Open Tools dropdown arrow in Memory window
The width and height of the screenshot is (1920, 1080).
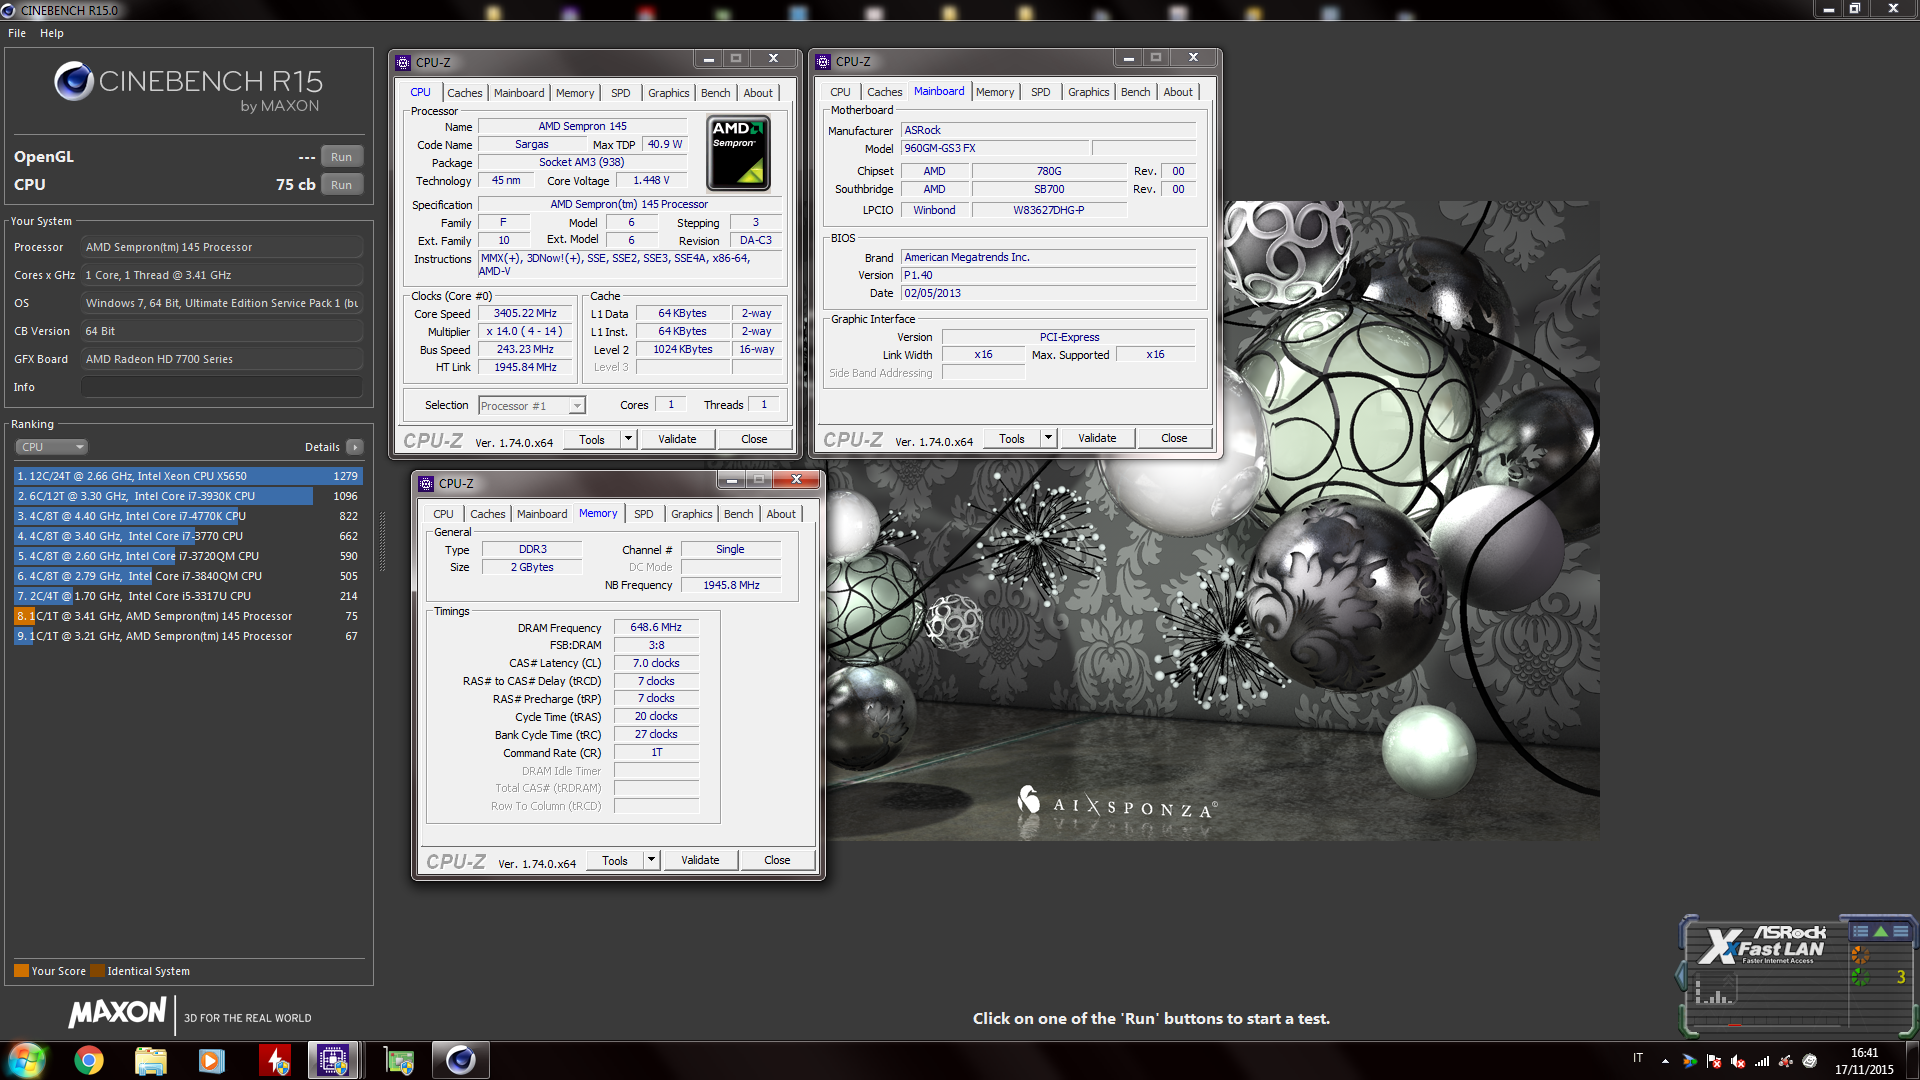651,860
